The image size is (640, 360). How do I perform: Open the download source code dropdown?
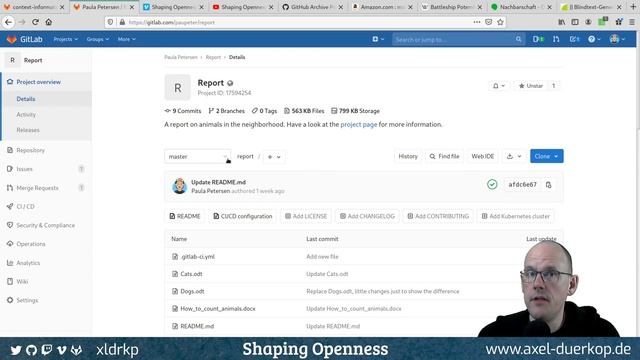click(514, 156)
